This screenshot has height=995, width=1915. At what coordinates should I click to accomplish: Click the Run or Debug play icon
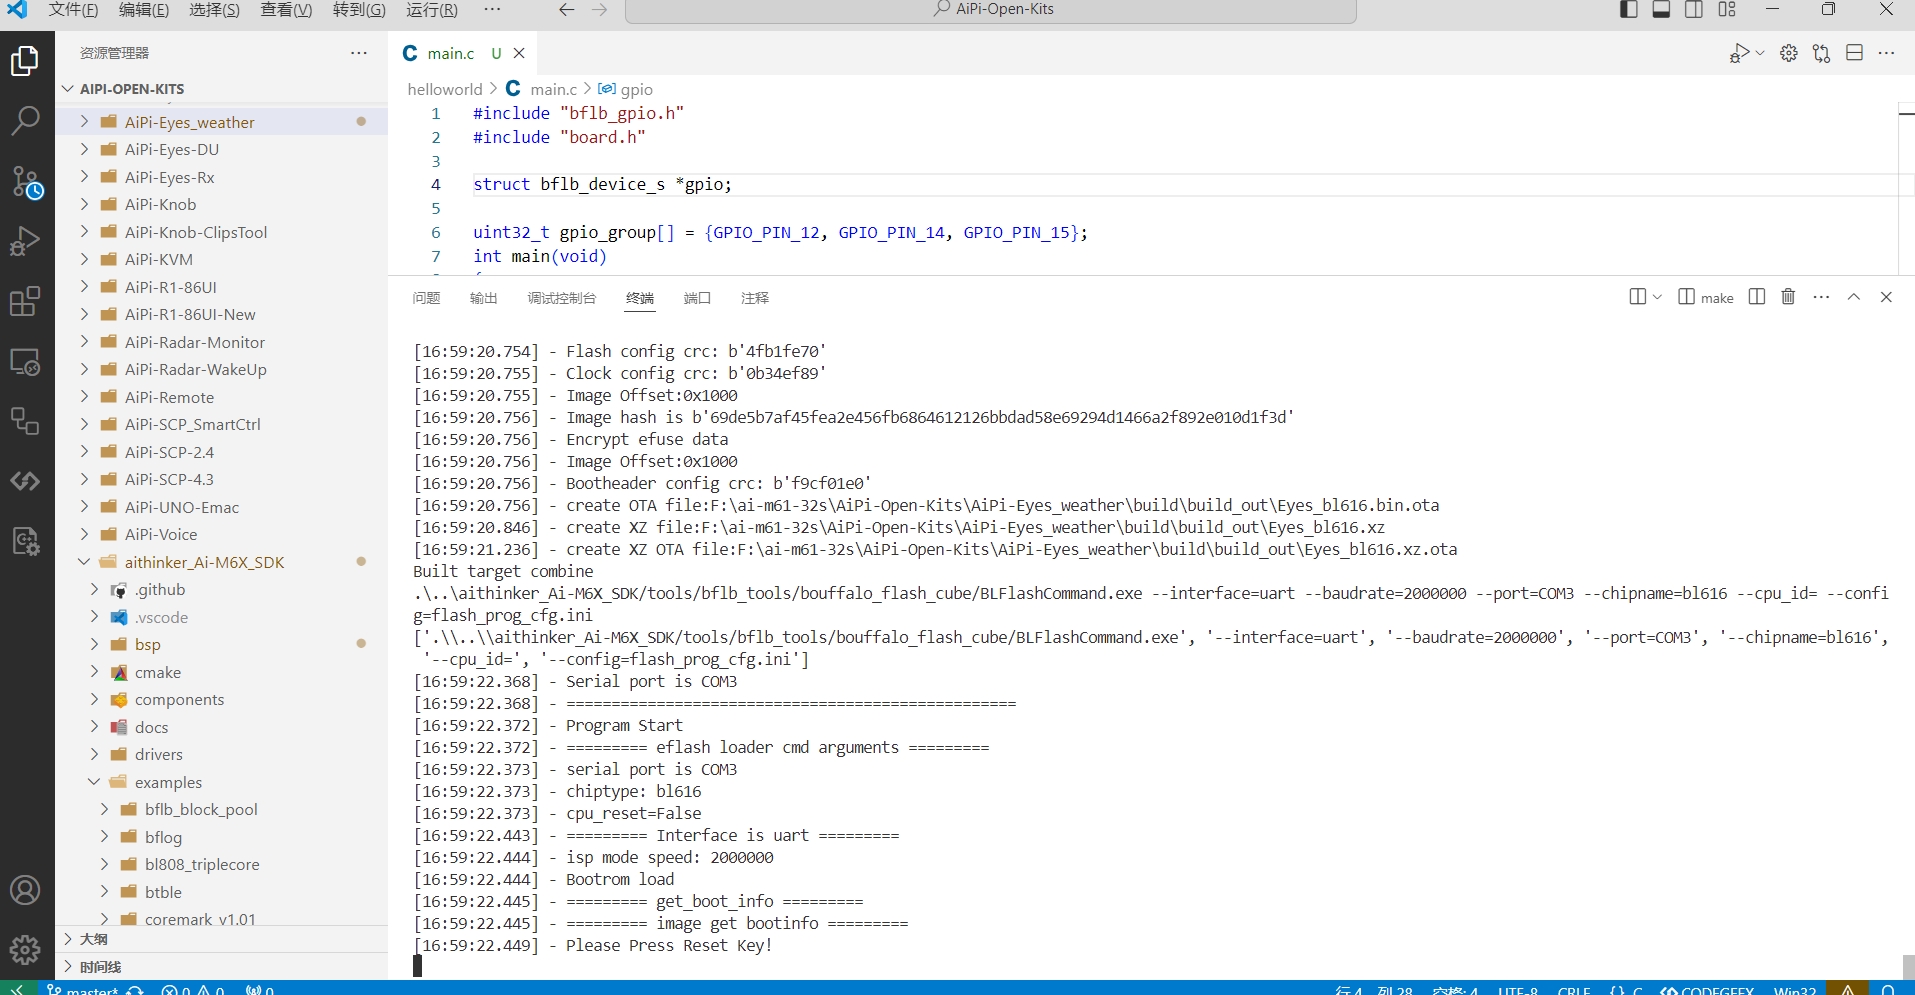[1739, 53]
